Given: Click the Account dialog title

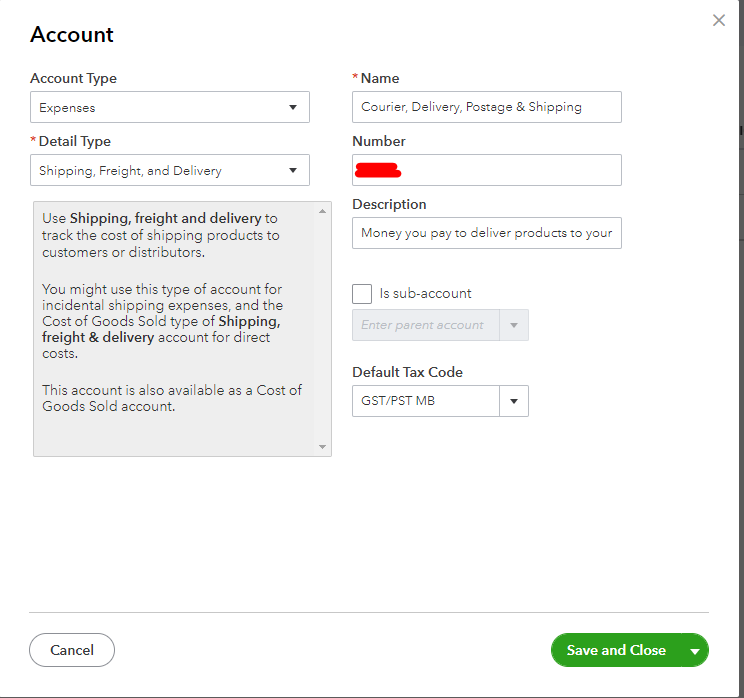Looking at the screenshot, I should coord(72,35).
